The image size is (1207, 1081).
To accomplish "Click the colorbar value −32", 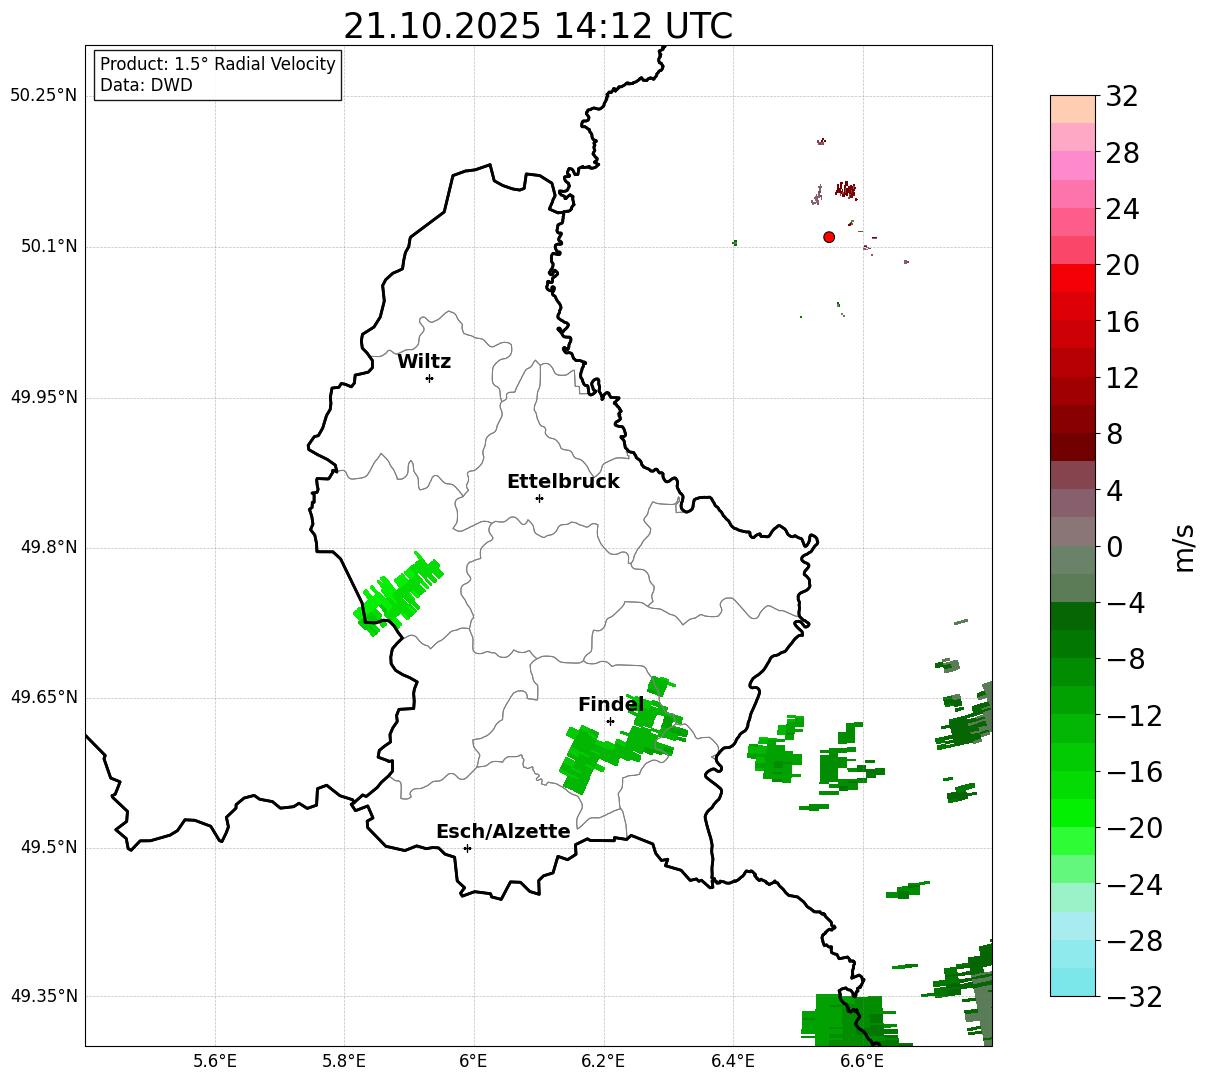I will click(1133, 997).
